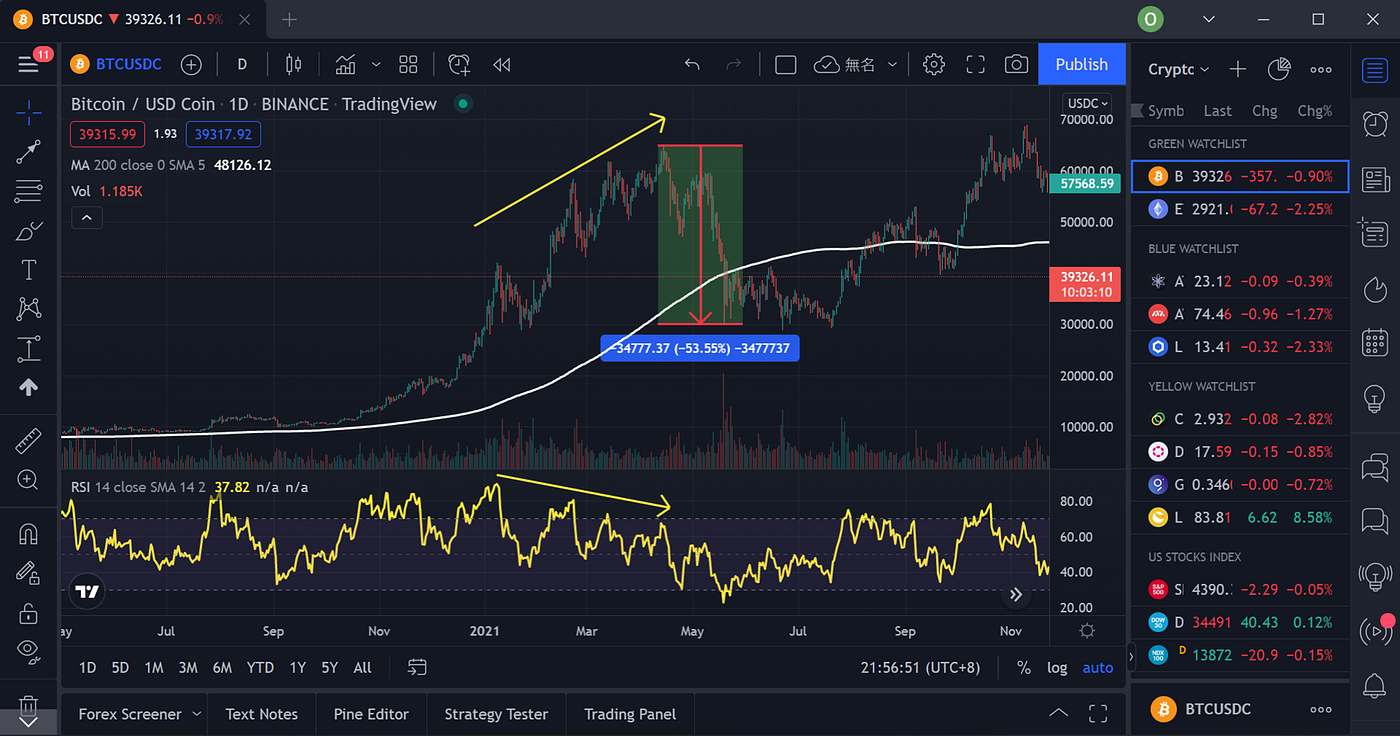
Task: Open the go to date picker
Action: (417, 667)
